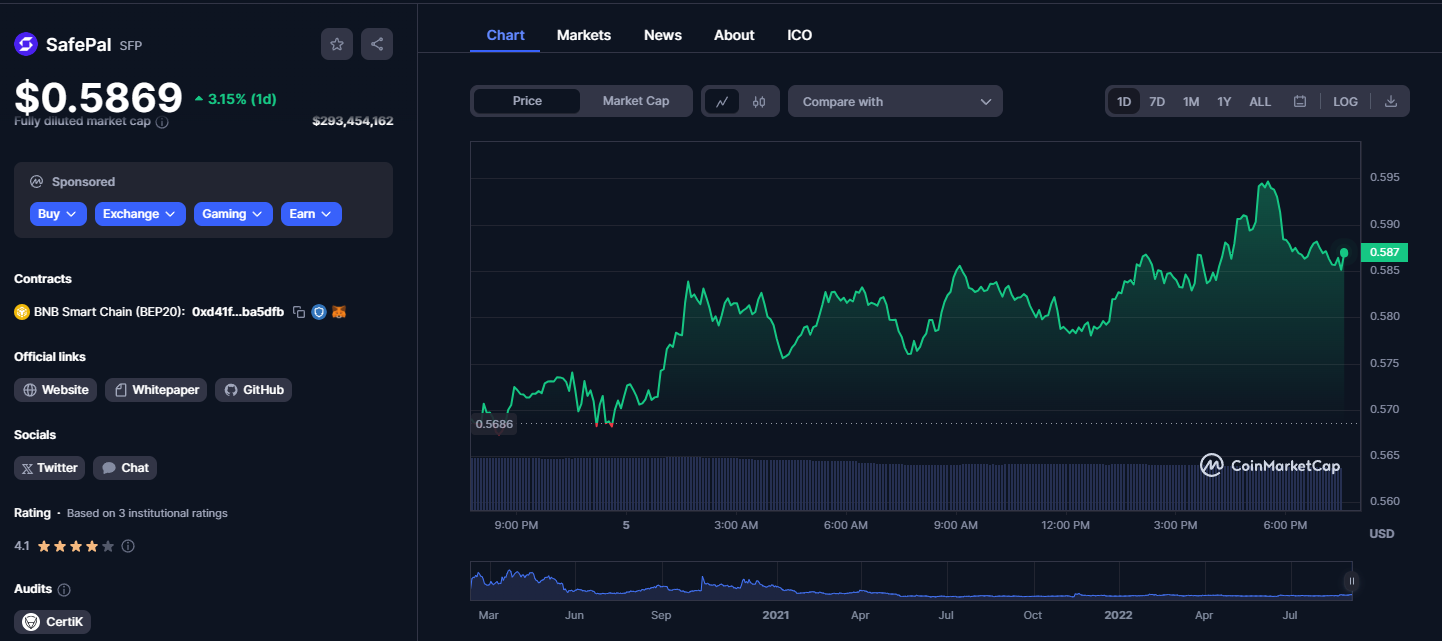Set chart range to 1Y
This screenshot has height=641, width=1442.
point(1224,101)
